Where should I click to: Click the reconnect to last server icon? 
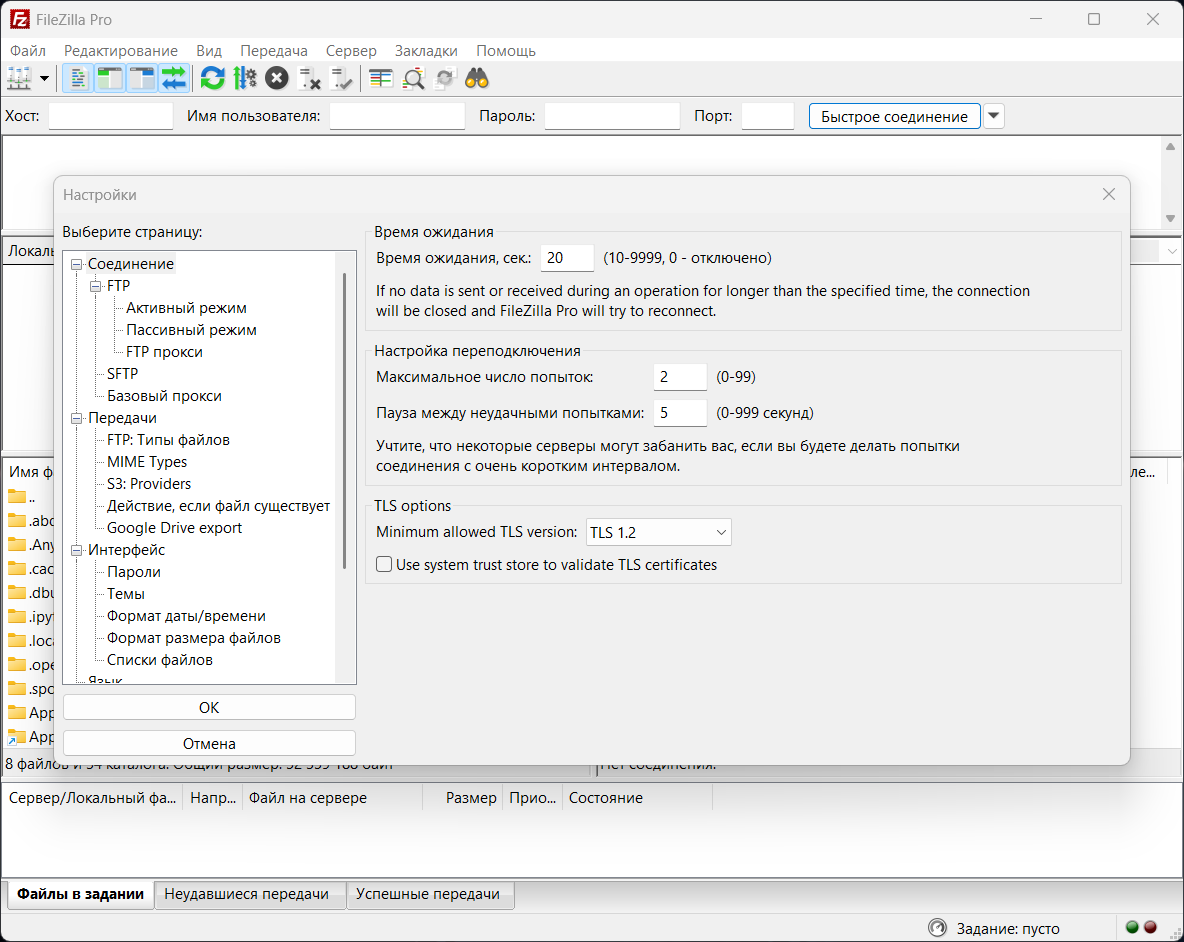tap(342, 78)
